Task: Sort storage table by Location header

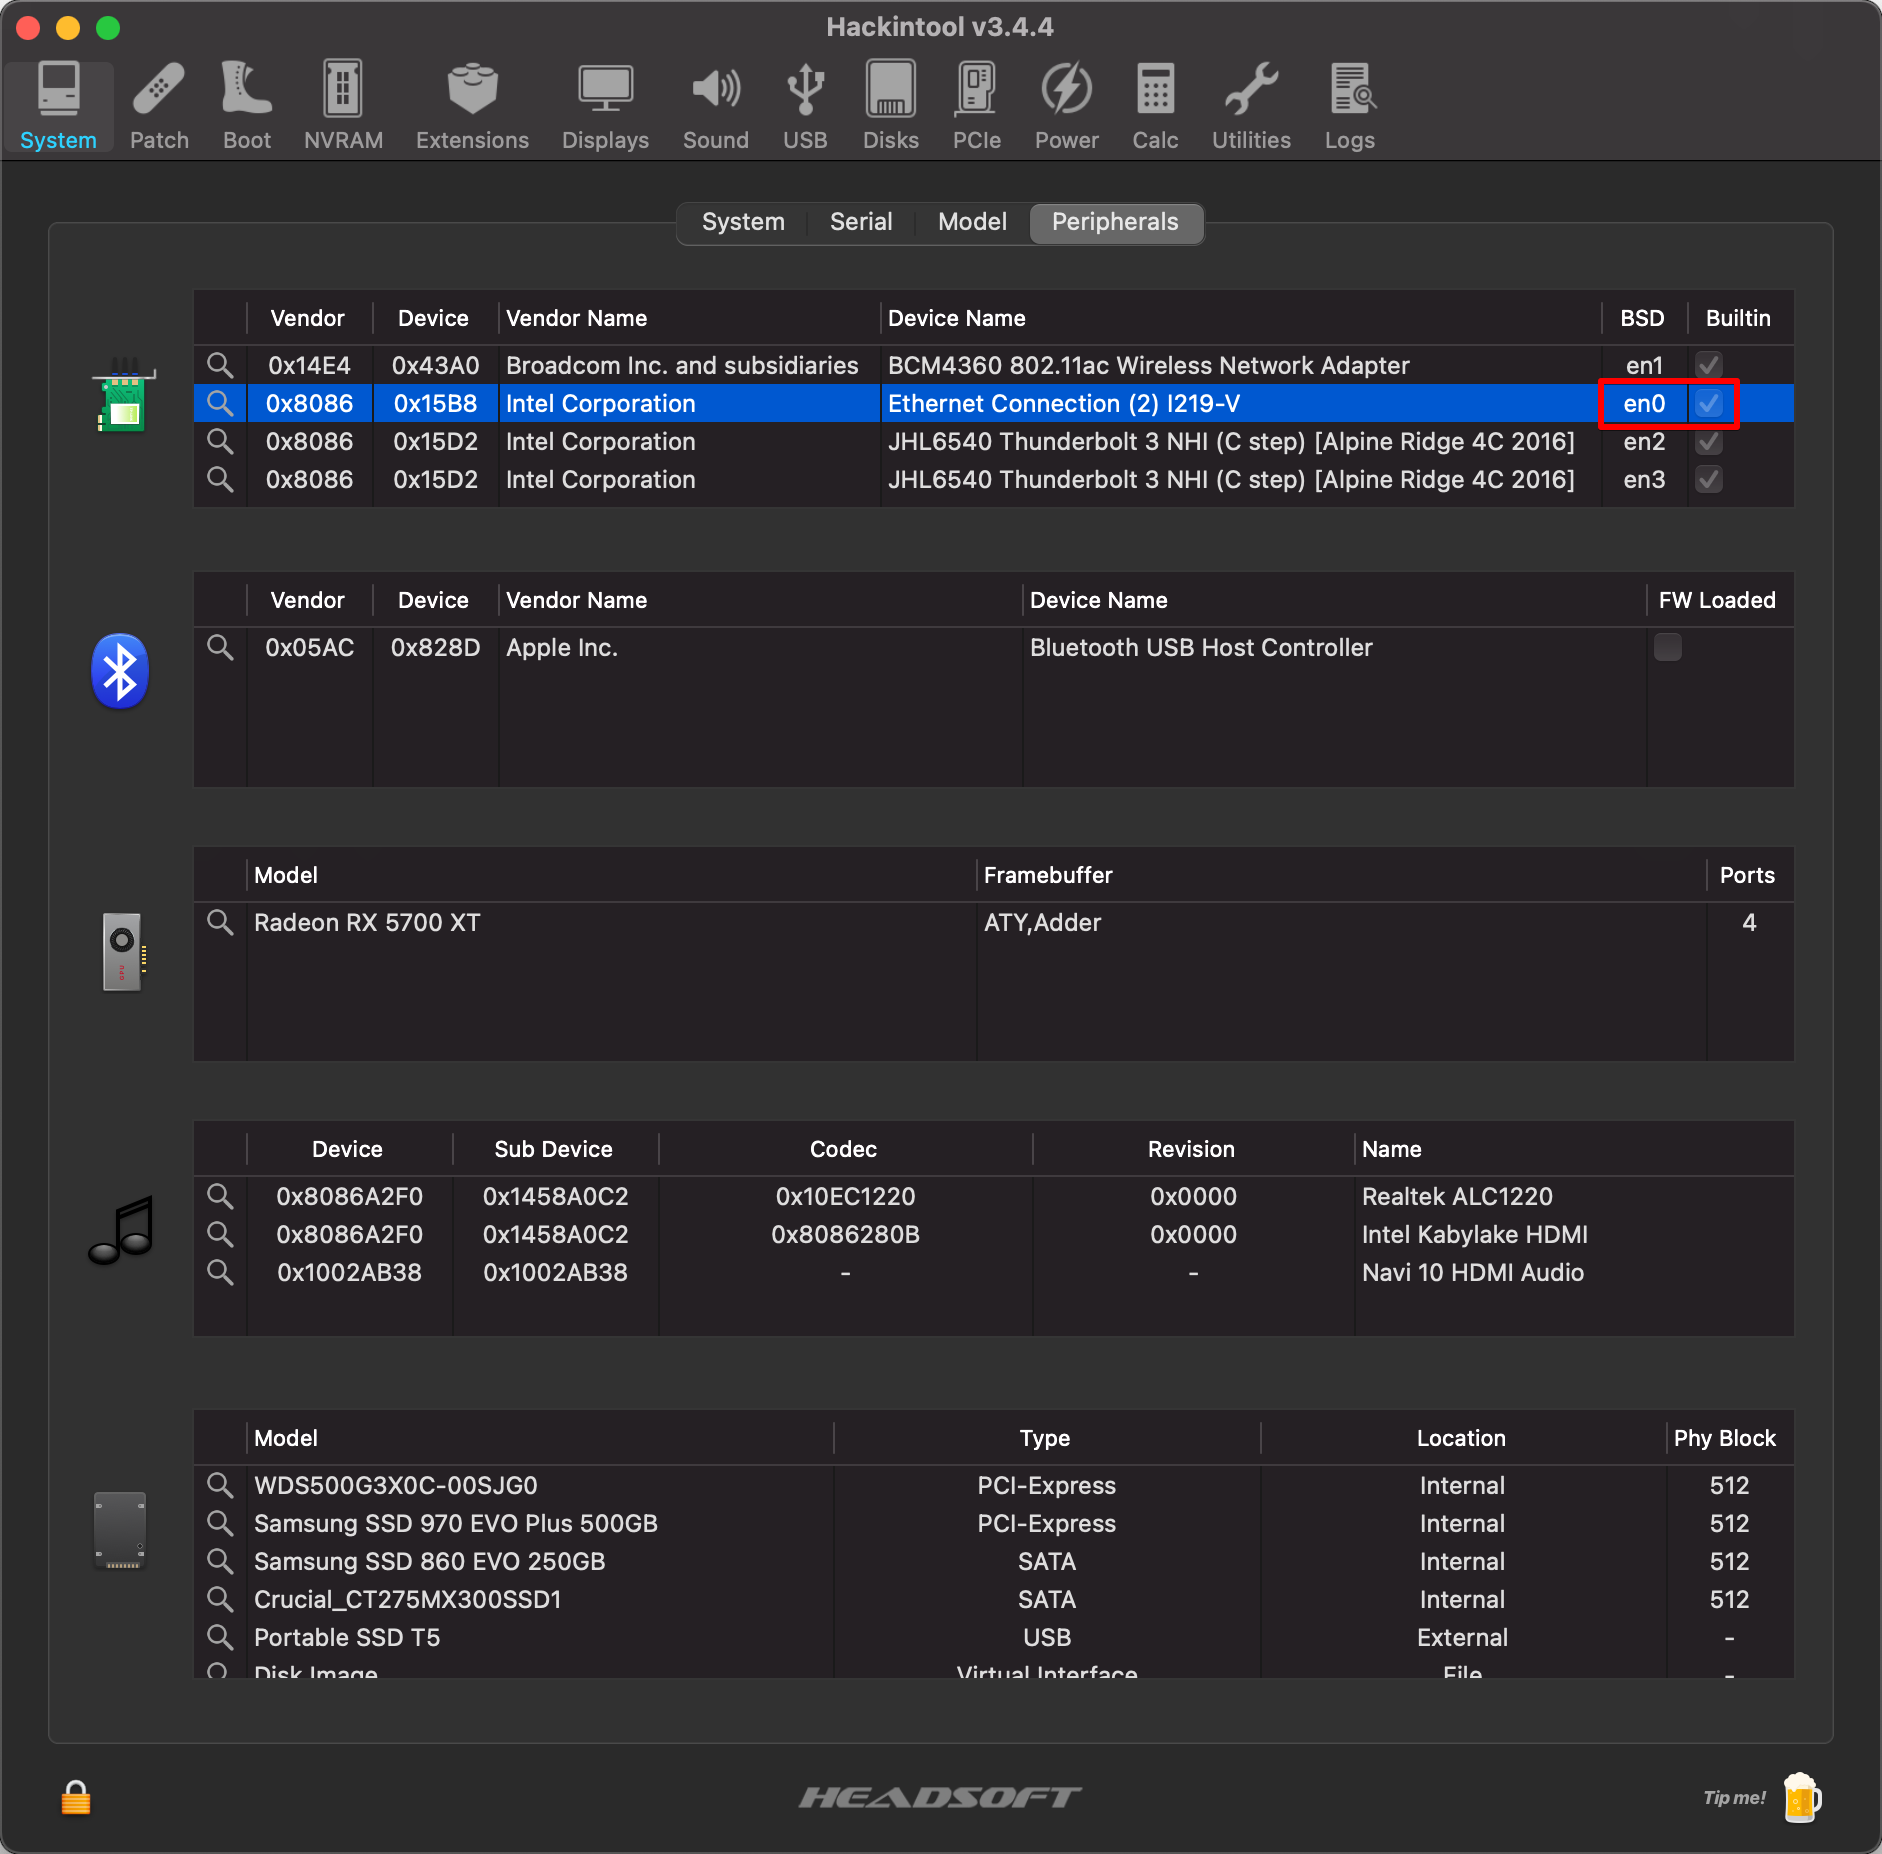Action: 1461,1438
